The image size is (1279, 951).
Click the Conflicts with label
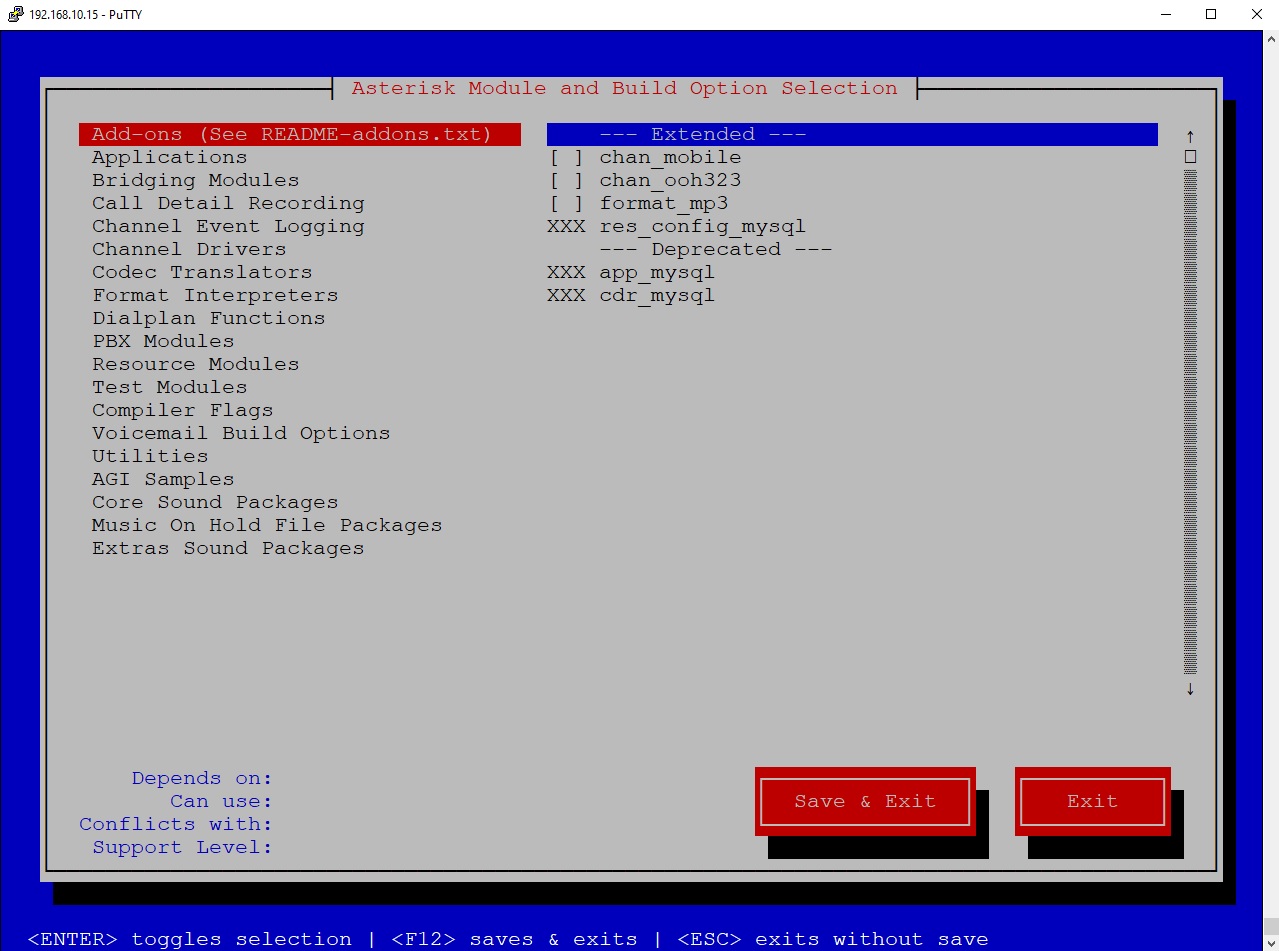pyautogui.click(x=176, y=824)
